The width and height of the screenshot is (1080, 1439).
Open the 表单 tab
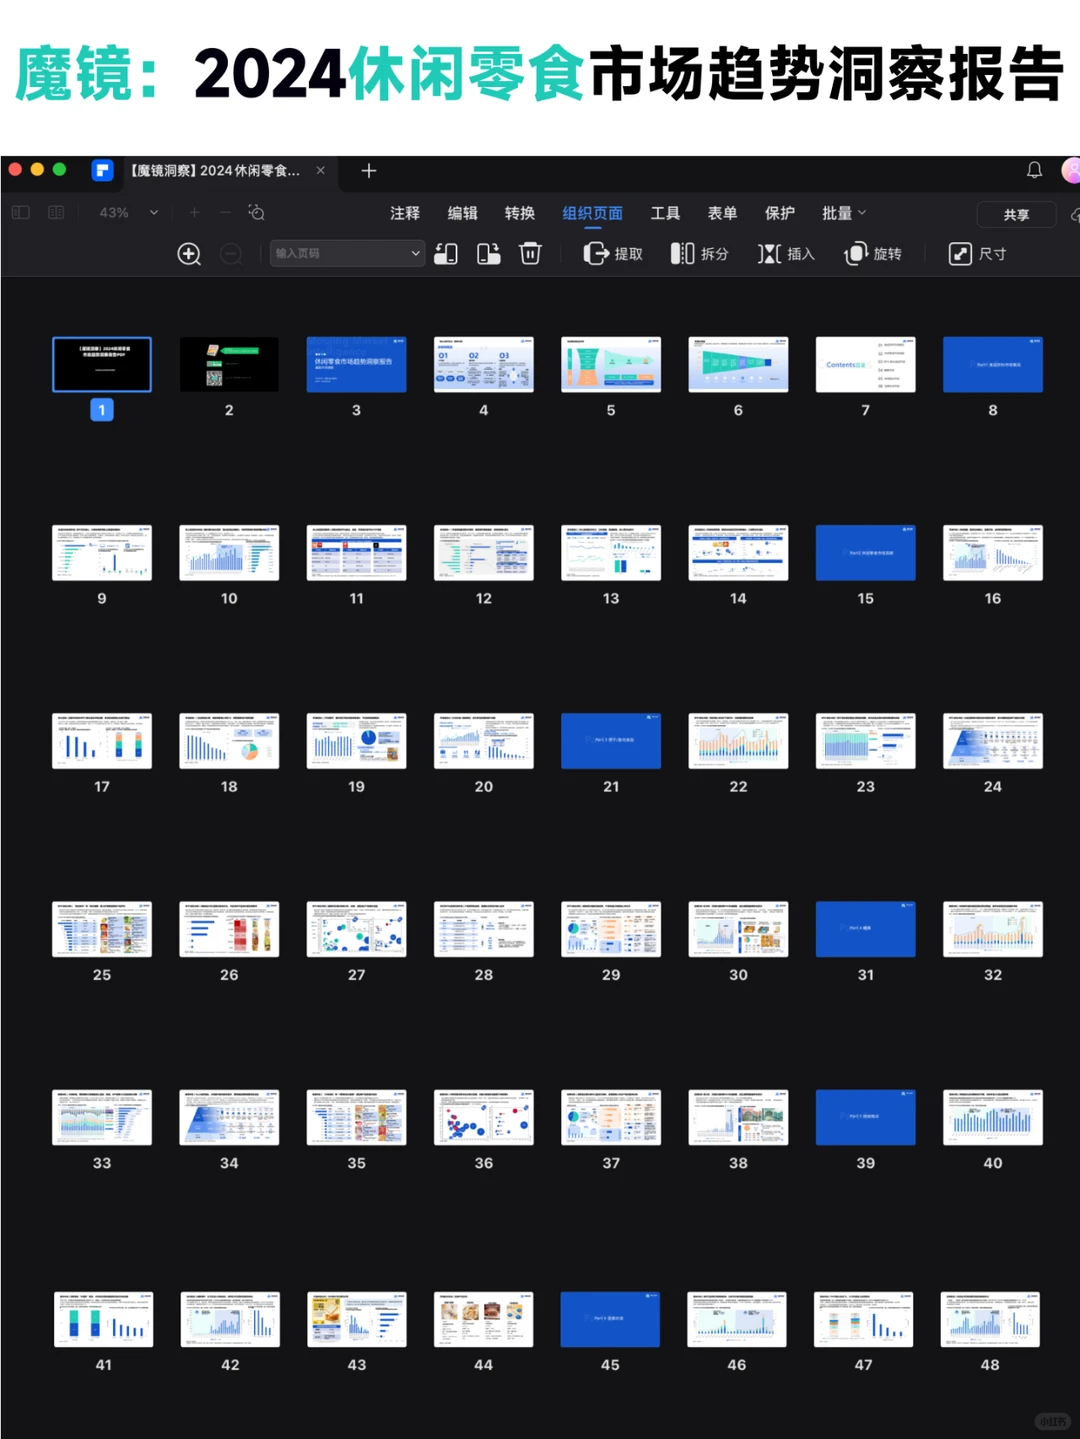[x=722, y=213]
